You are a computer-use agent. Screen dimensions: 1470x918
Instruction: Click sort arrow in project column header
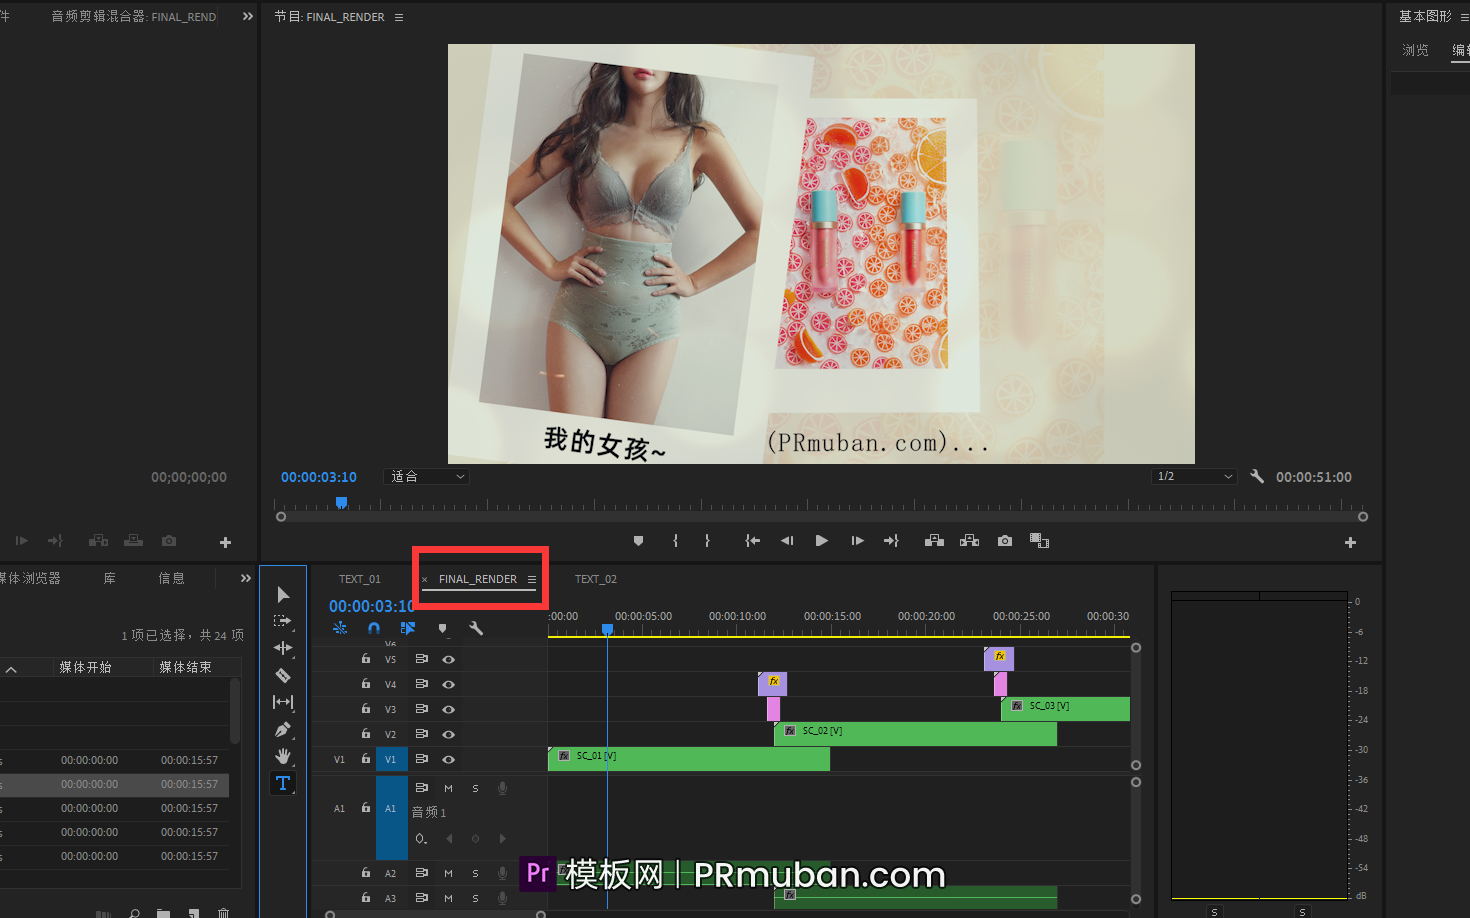pos(11,669)
